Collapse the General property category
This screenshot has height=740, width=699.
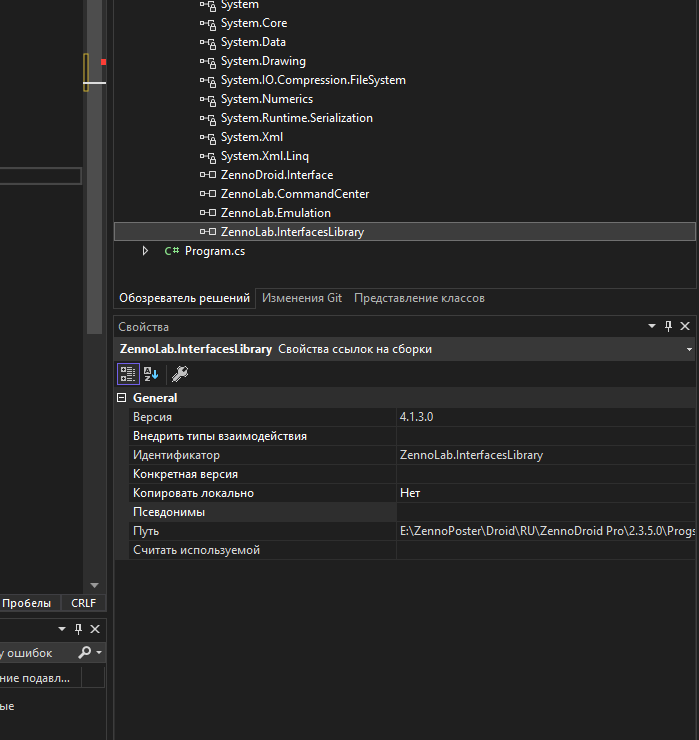[x=122, y=398]
